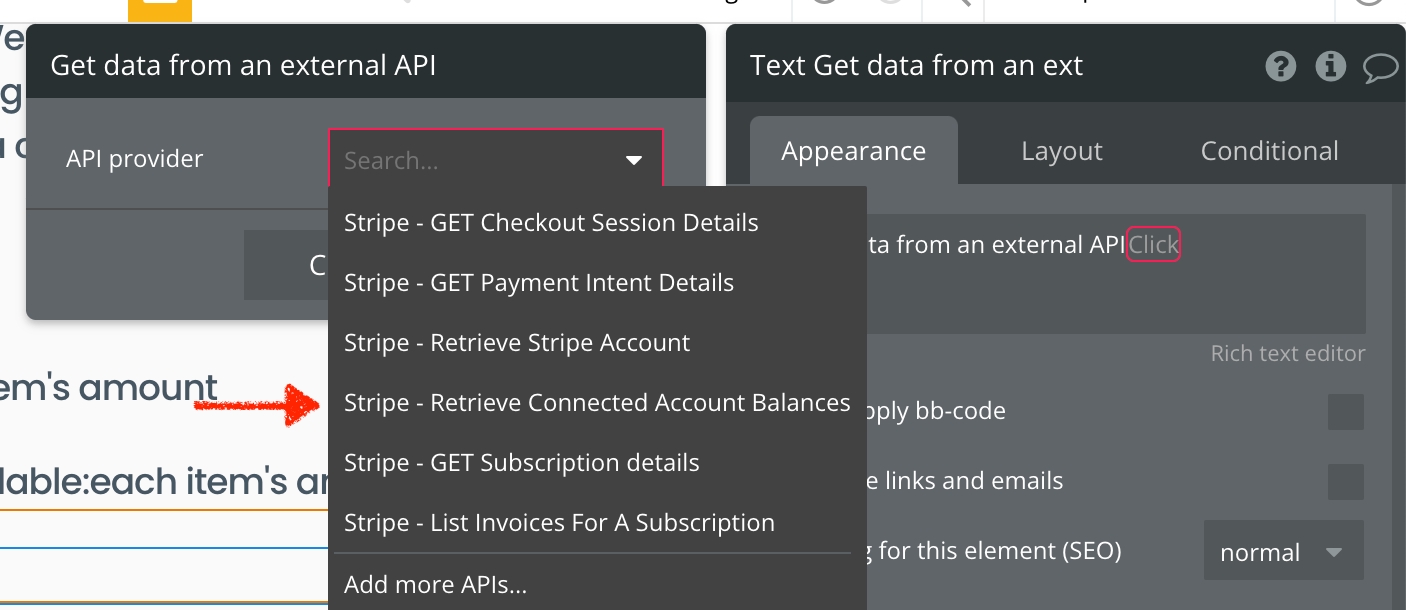Pick Stripe - Retrieve Stripe Account option
This screenshot has height=610, width=1406.
[x=517, y=343]
